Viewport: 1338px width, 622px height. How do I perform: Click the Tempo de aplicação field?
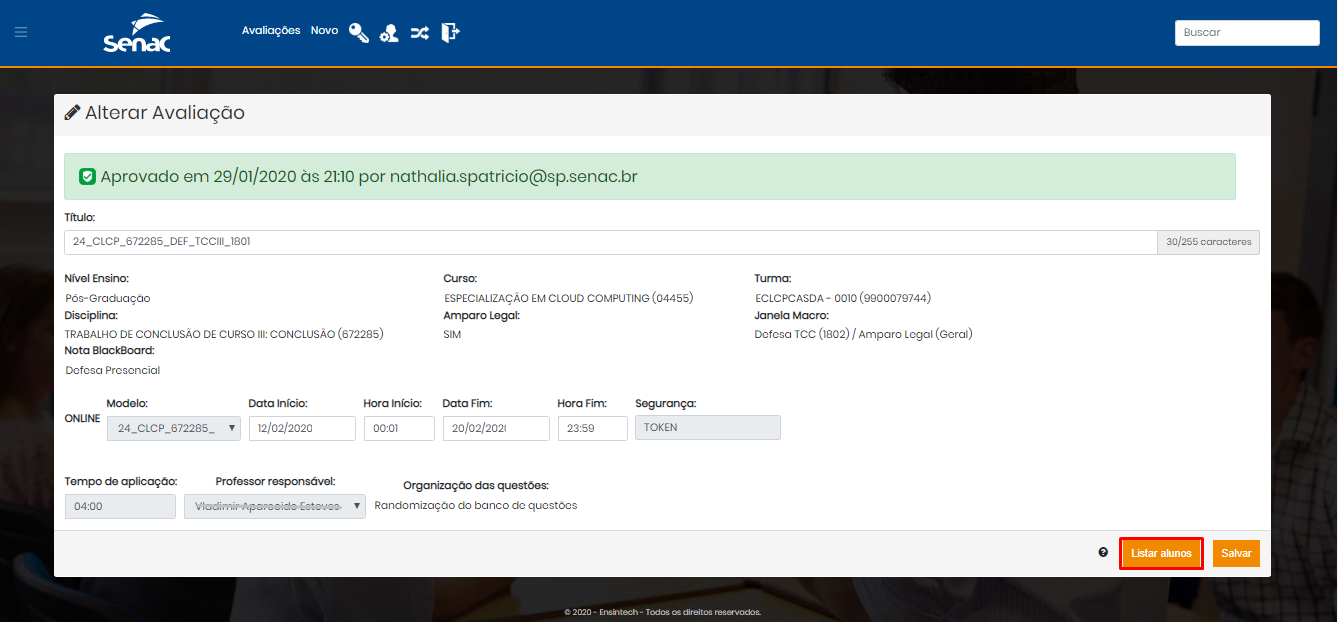click(x=120, y=507)
